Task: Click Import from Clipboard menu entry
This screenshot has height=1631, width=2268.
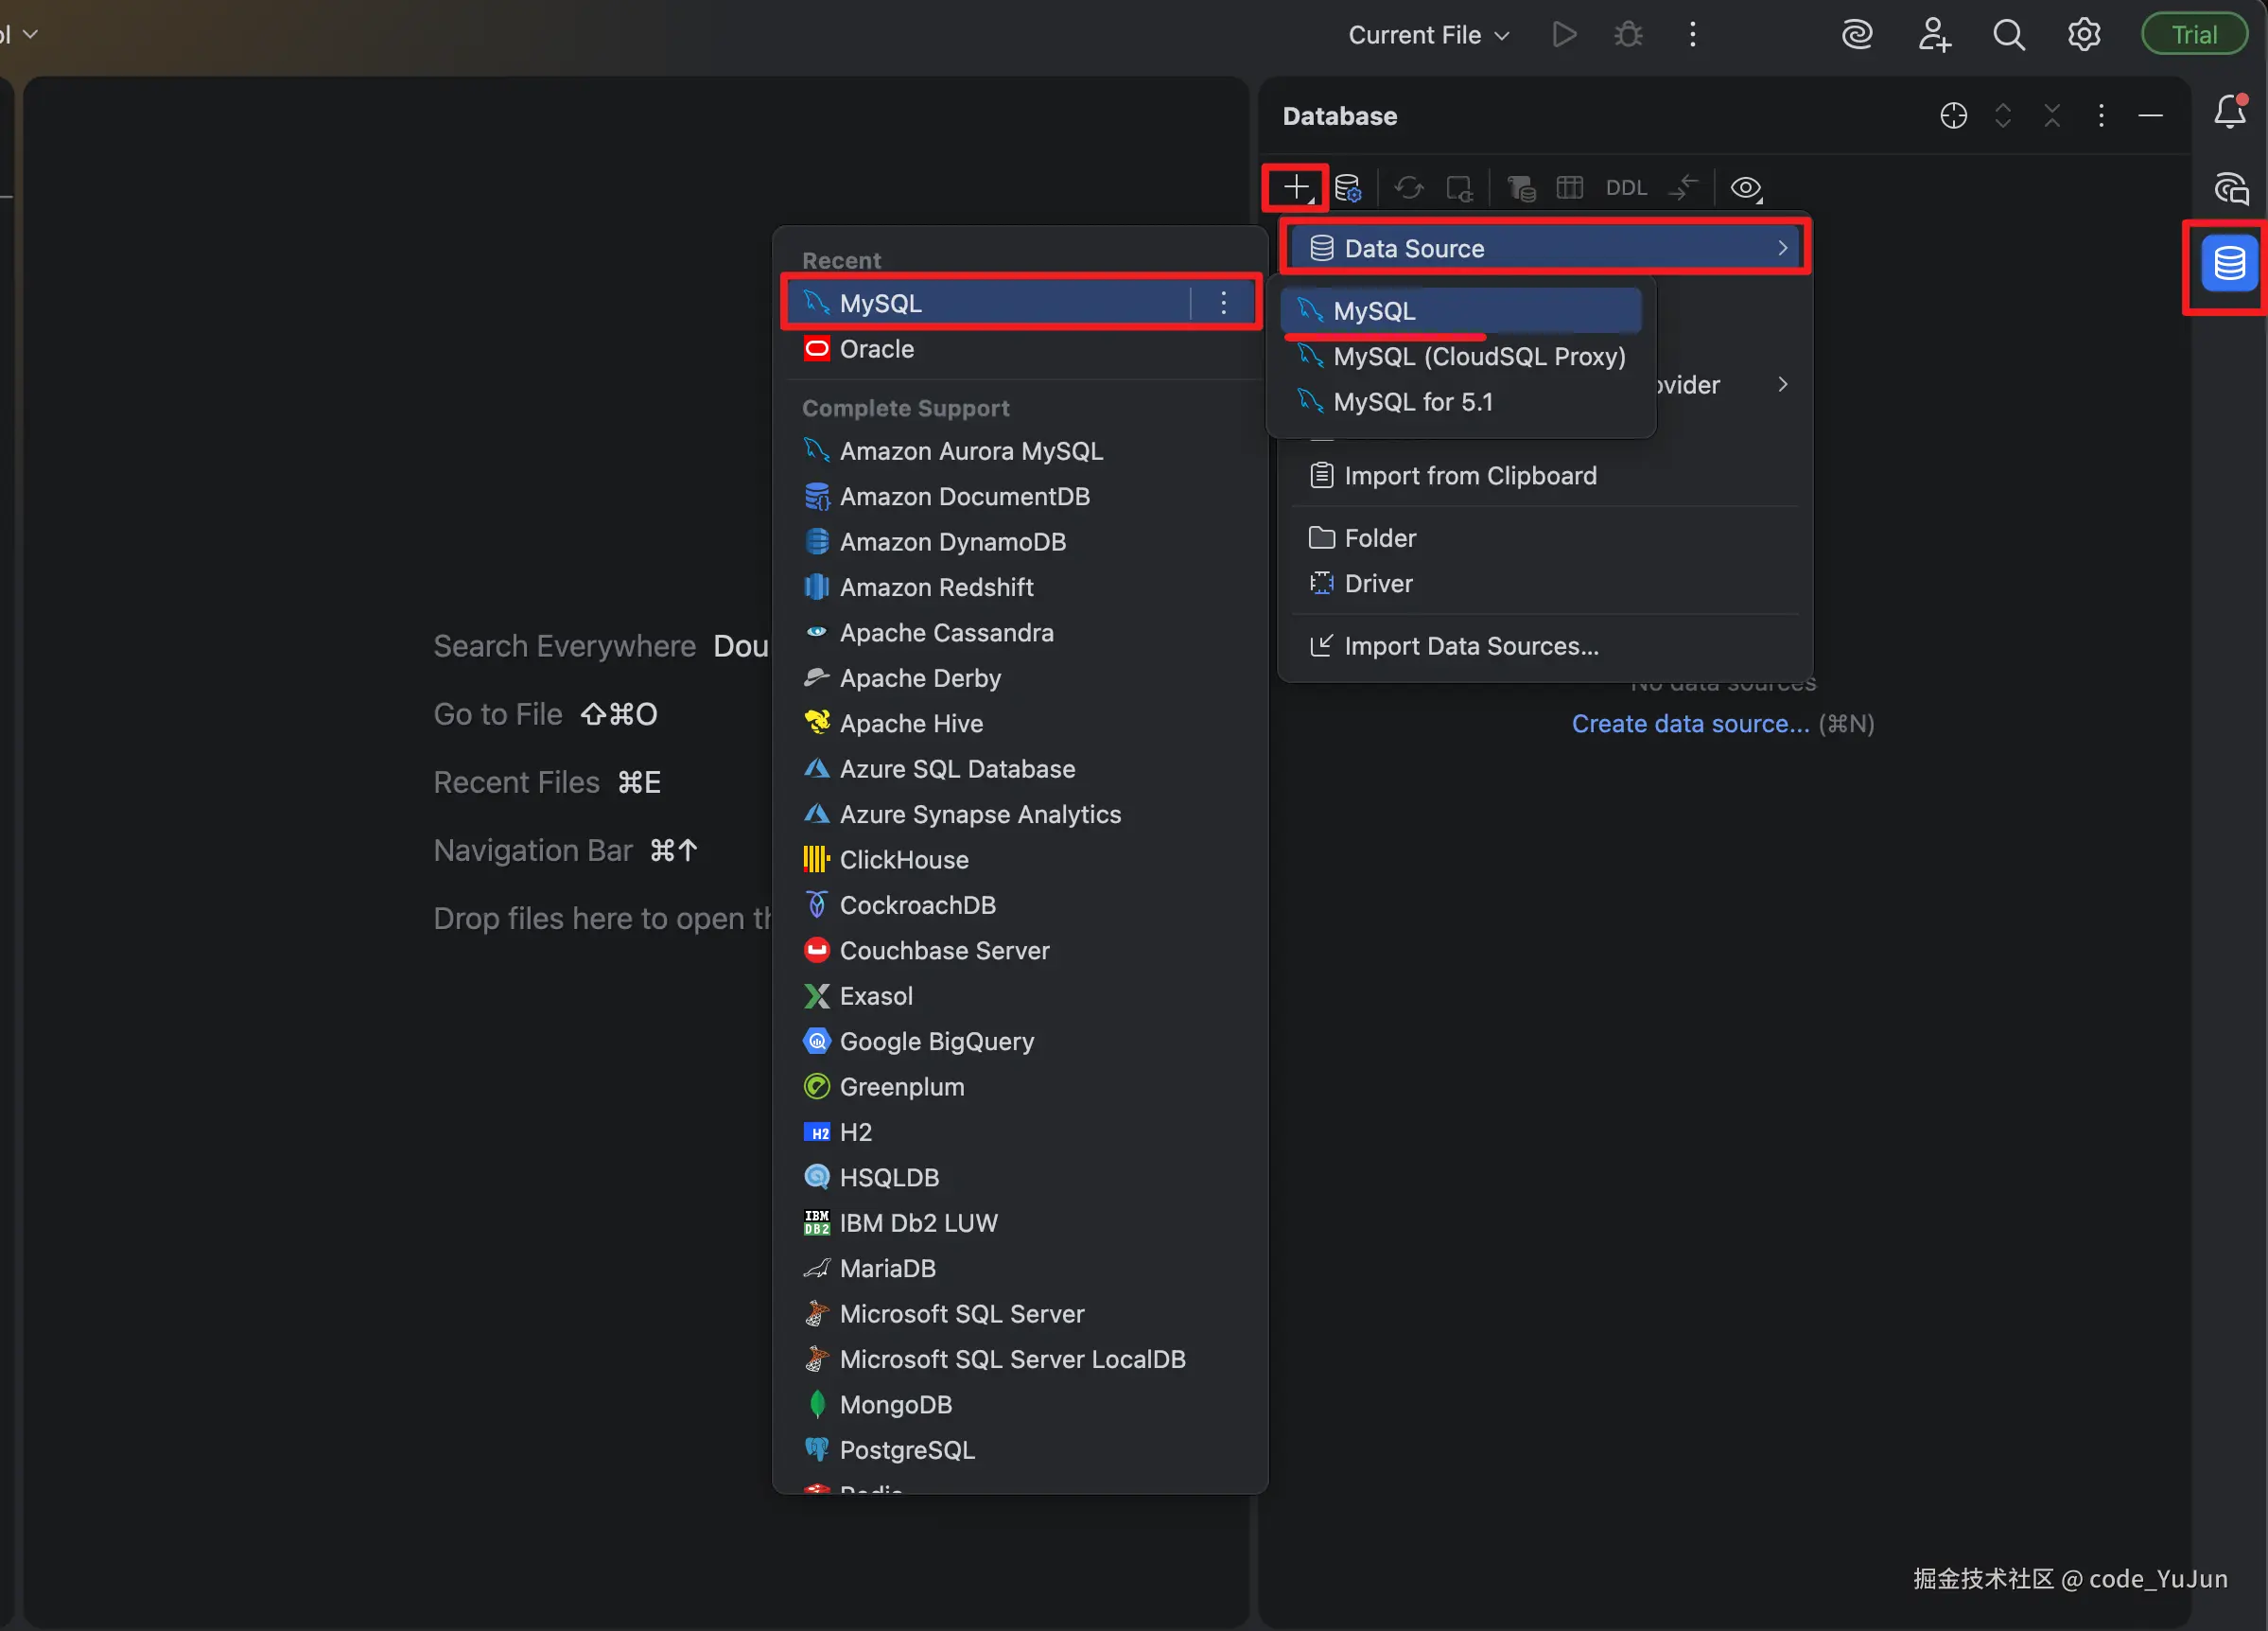Action: pos(1469,476)
